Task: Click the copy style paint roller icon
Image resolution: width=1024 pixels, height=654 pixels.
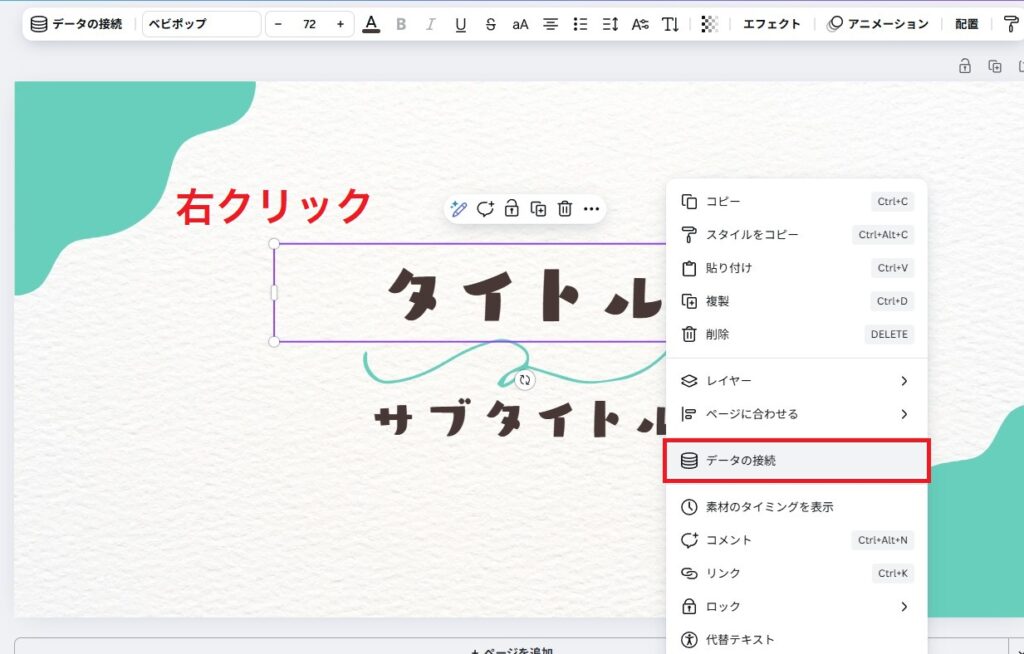Action: point(1010,24)
